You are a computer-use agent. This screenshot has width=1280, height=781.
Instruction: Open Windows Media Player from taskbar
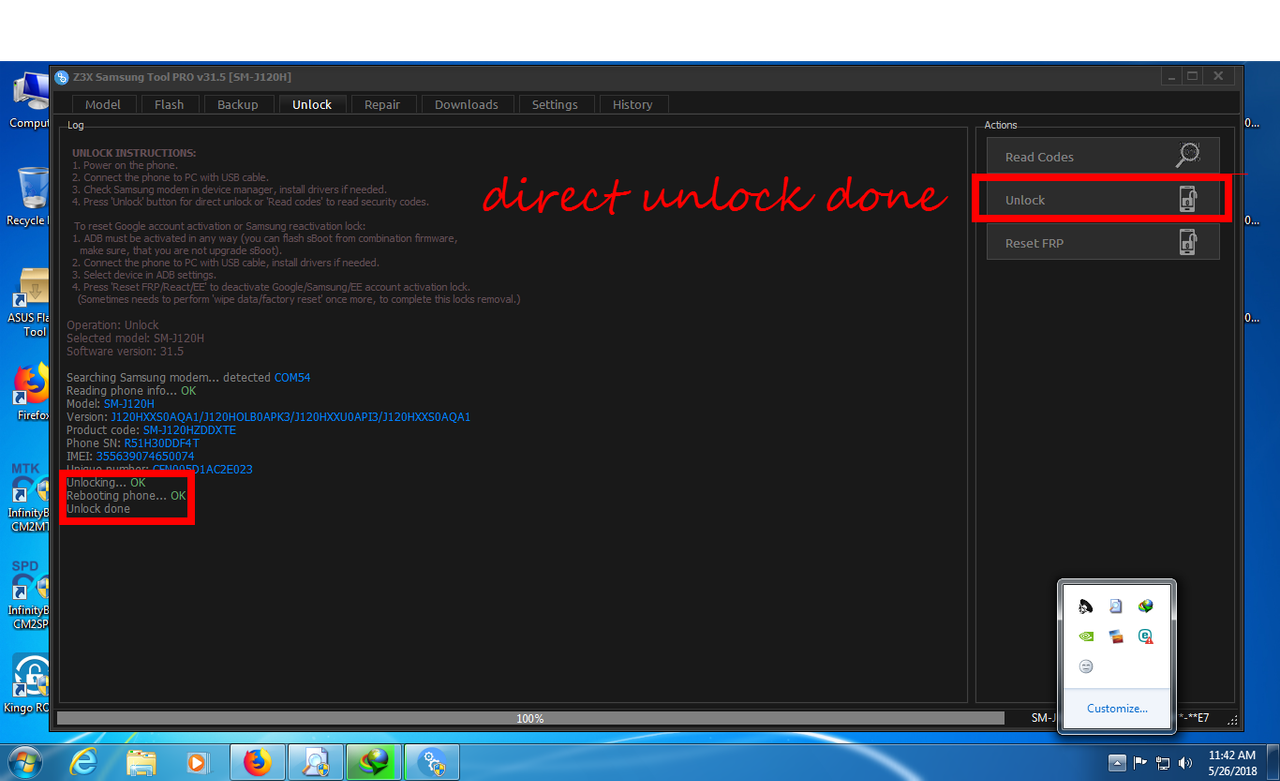pos(198,762)
